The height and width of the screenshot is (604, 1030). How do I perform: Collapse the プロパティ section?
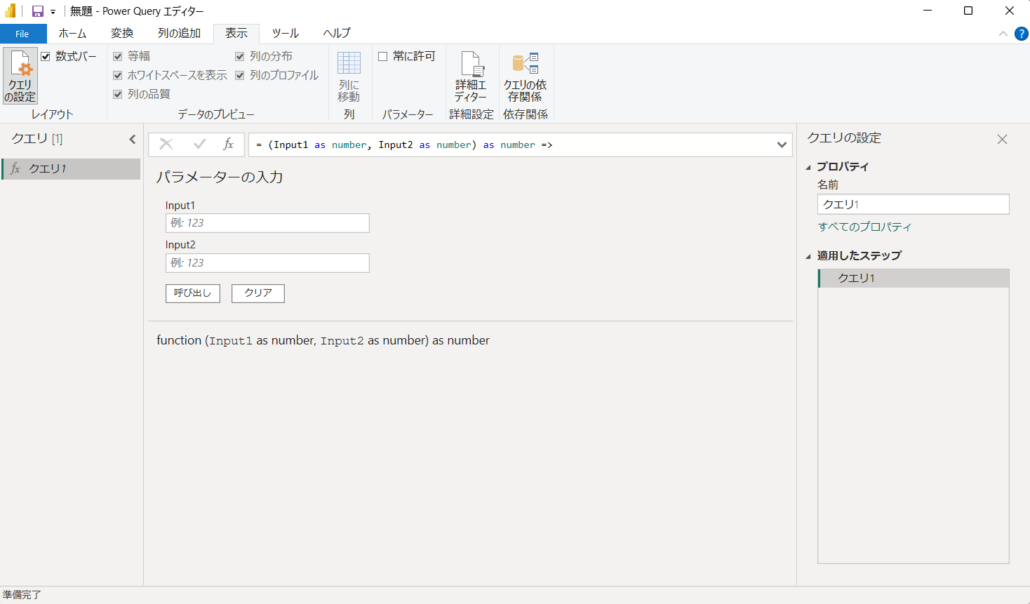click(809, 167)
